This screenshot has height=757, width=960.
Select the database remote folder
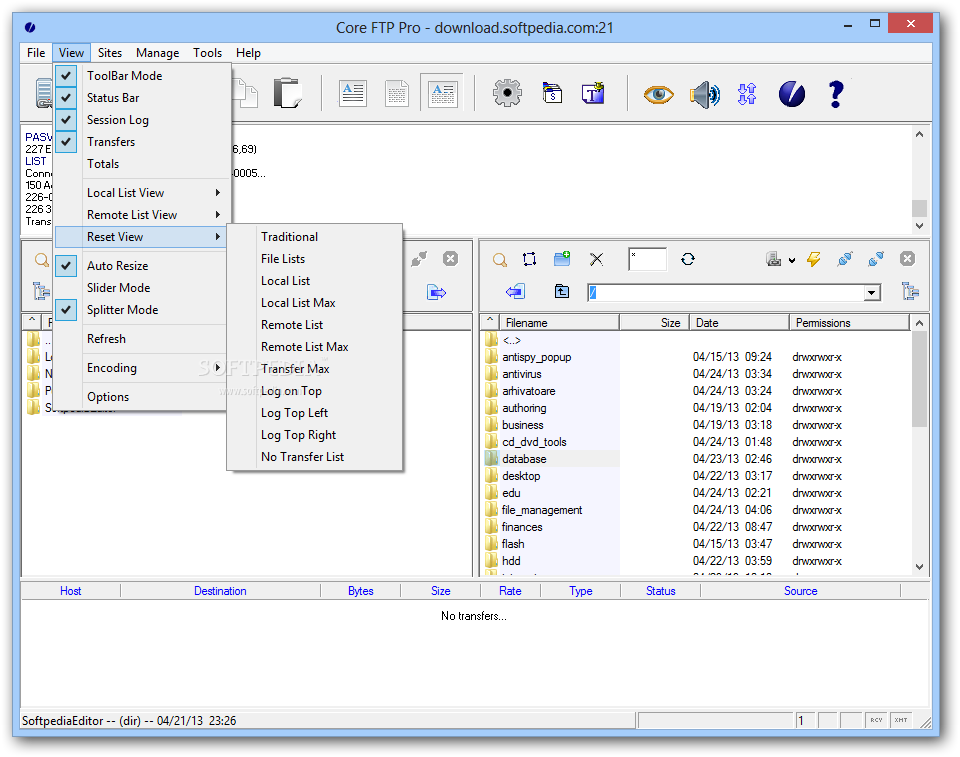click(x=524, y=459)
